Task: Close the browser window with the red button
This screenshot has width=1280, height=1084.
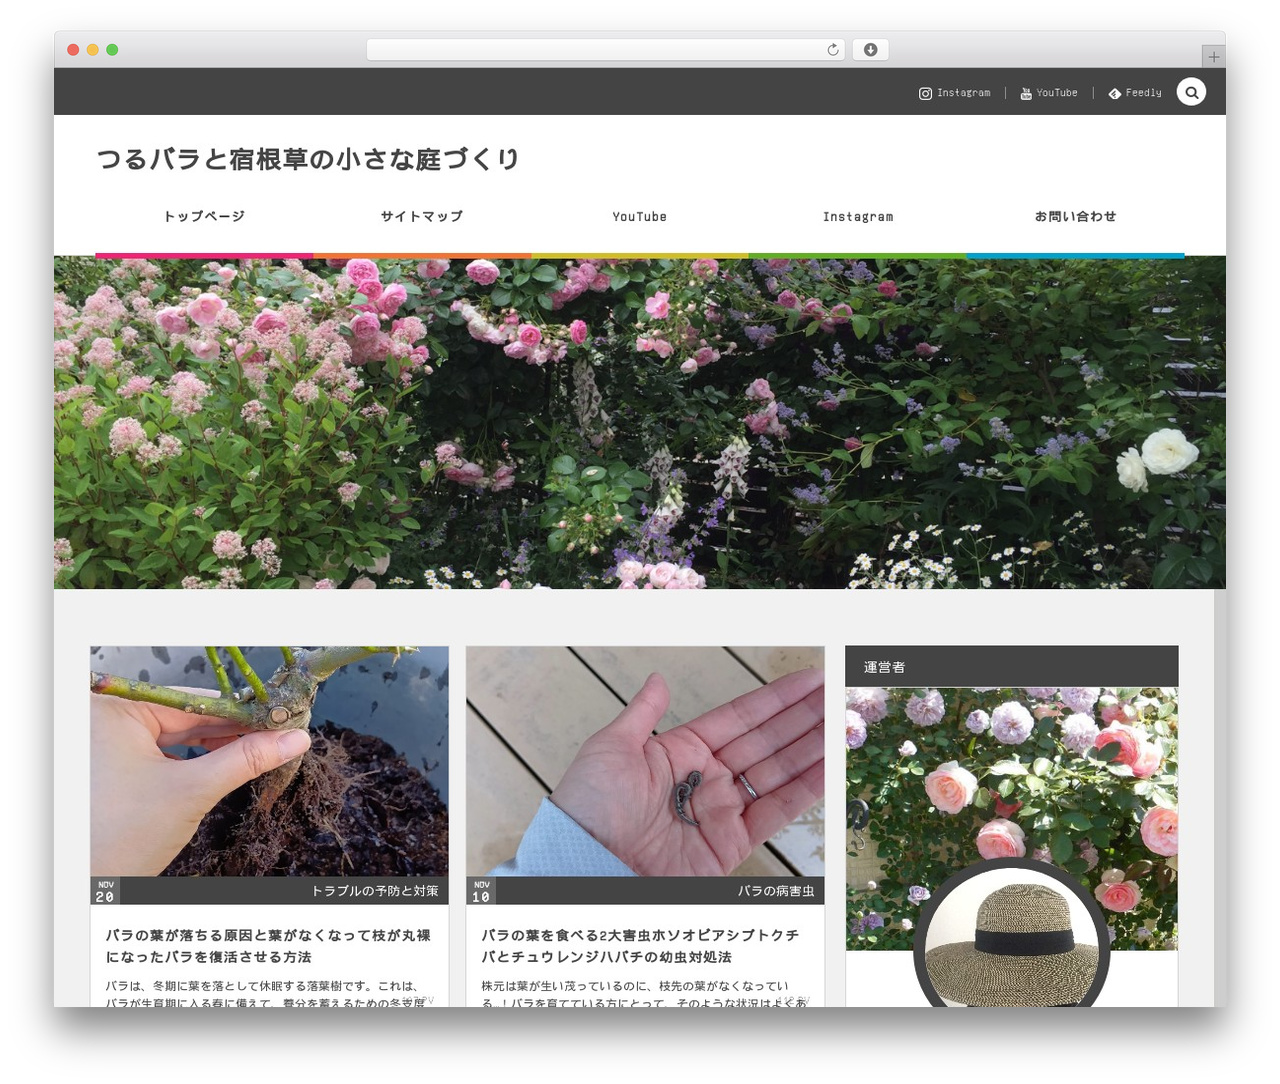Action: (73, 50)
